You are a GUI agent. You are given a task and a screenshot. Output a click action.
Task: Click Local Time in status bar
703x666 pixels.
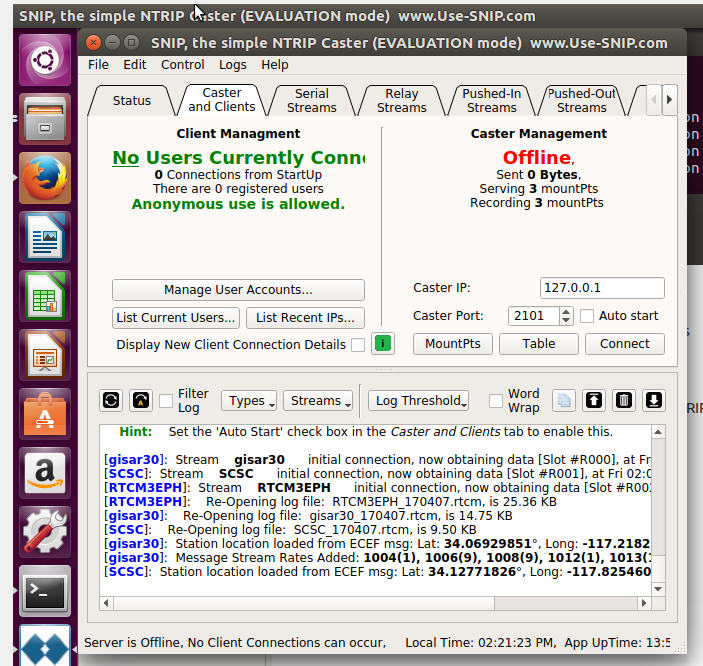[x=480, y=643]
